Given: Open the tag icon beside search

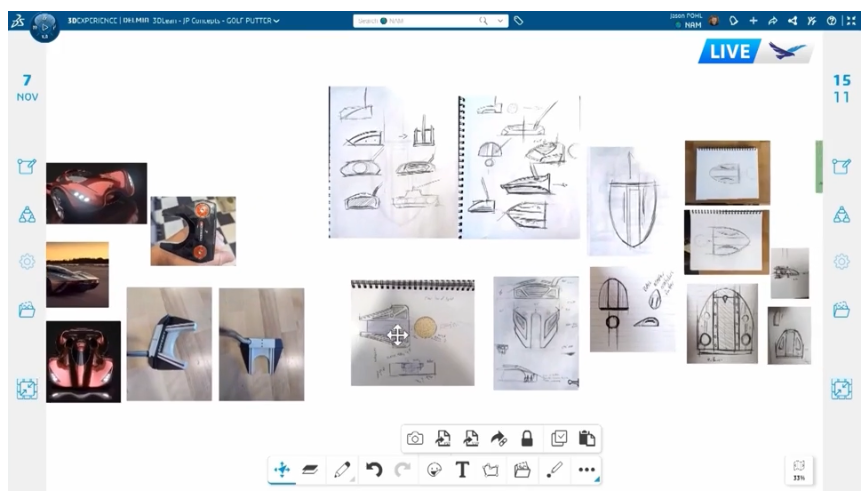Looking at the screenshot, I should (518, 21).
